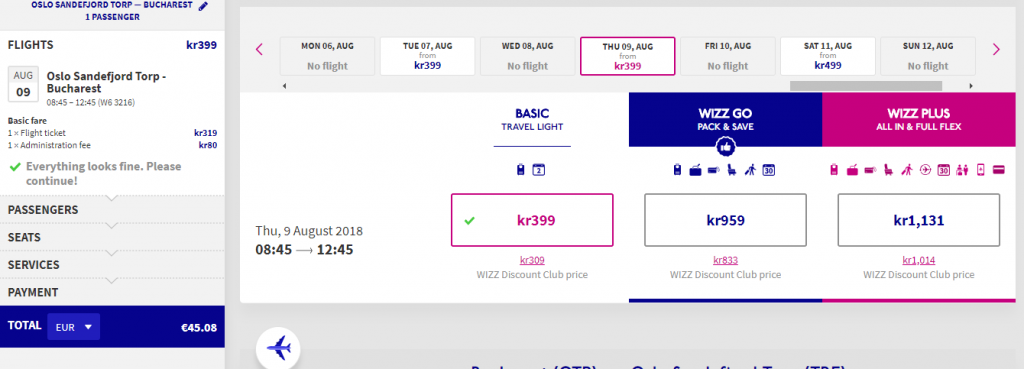Click the Wizz Plus credit card icon
The height and width of the screenshot is (369, 1024).
(x=998, y=170)
